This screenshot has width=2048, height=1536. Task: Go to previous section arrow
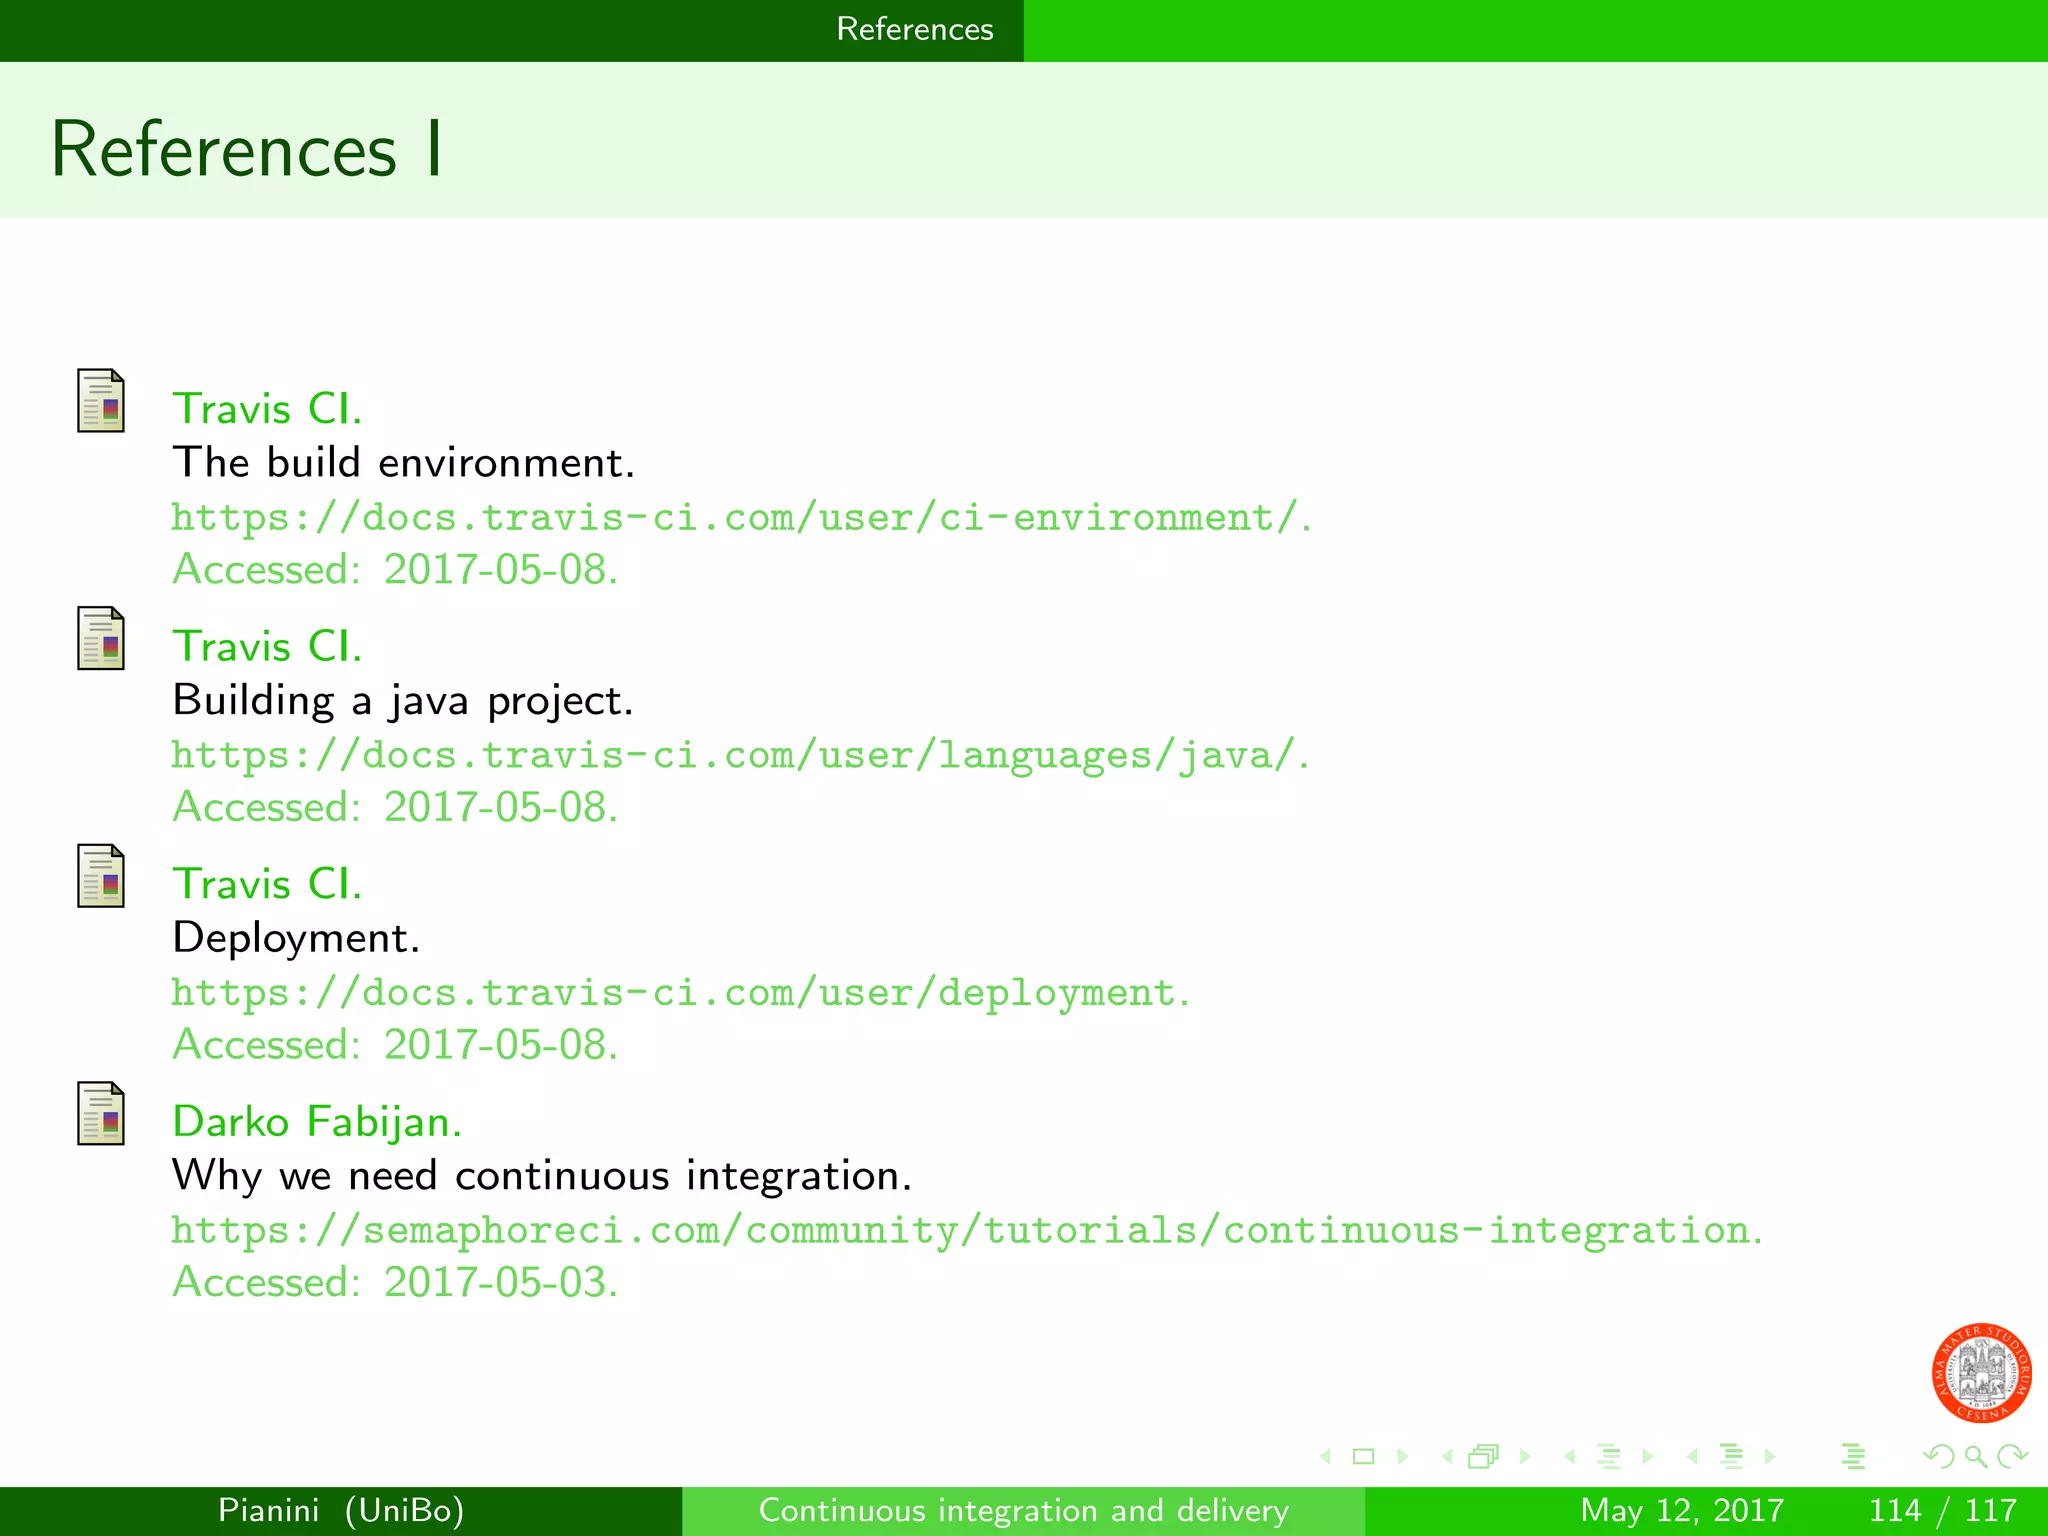pyautogui.click(x=1692, y=1457)
